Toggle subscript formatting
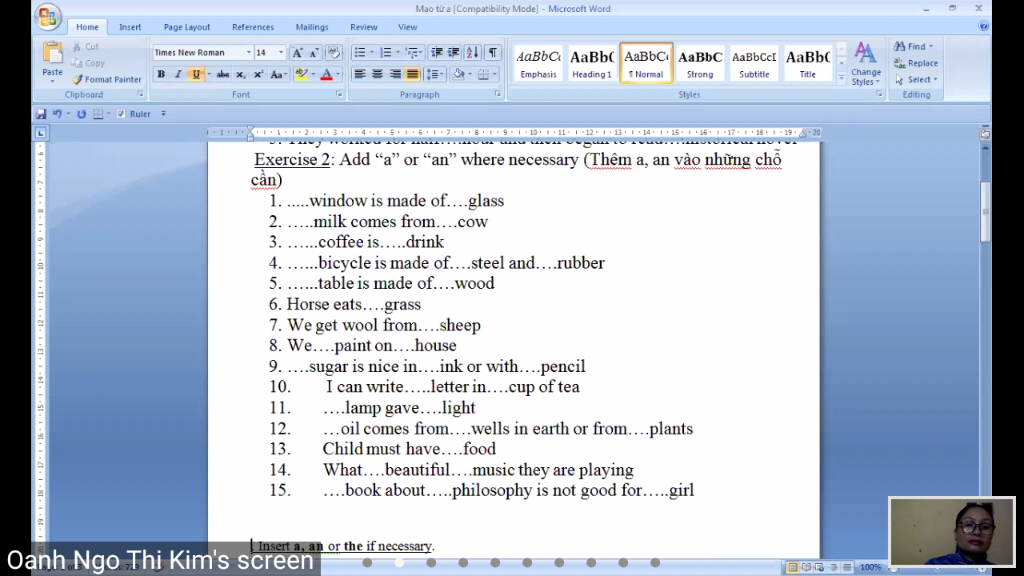The height and width of the screenshot is (576, 1024). coord(240,74)
